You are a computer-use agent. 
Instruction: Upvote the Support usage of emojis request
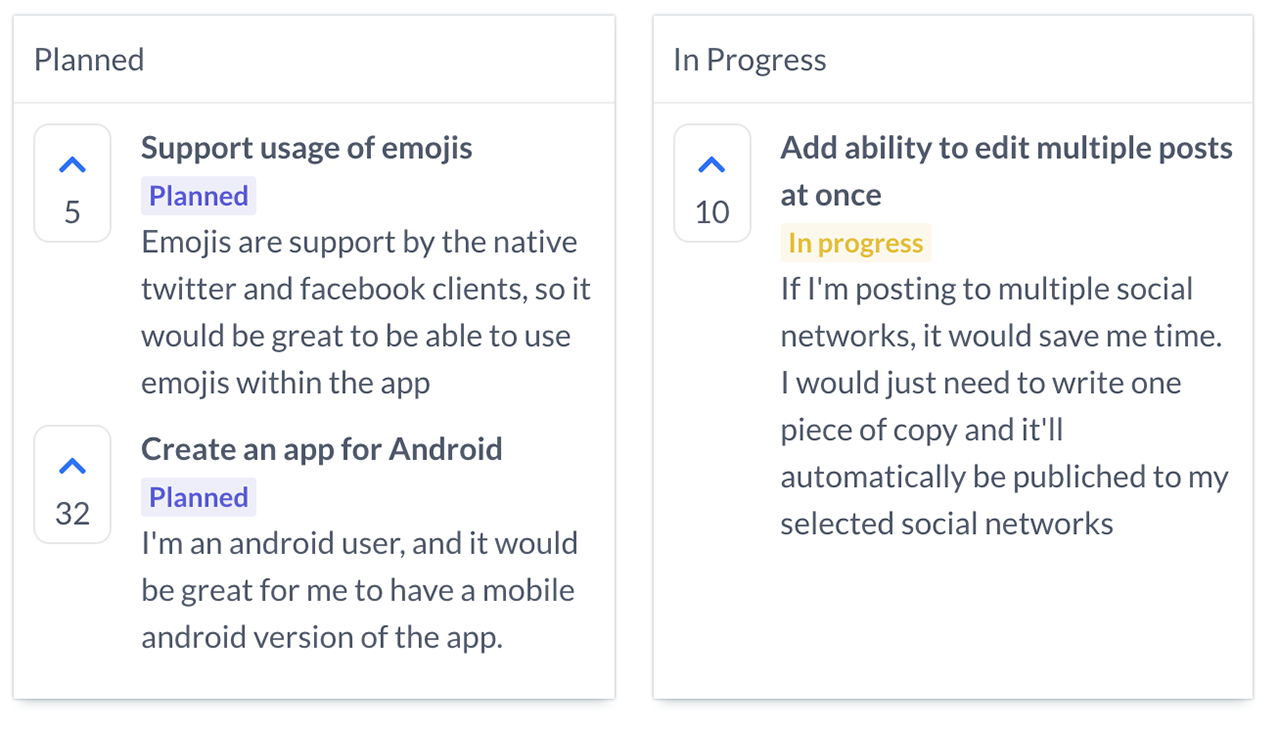click(72, 165)
